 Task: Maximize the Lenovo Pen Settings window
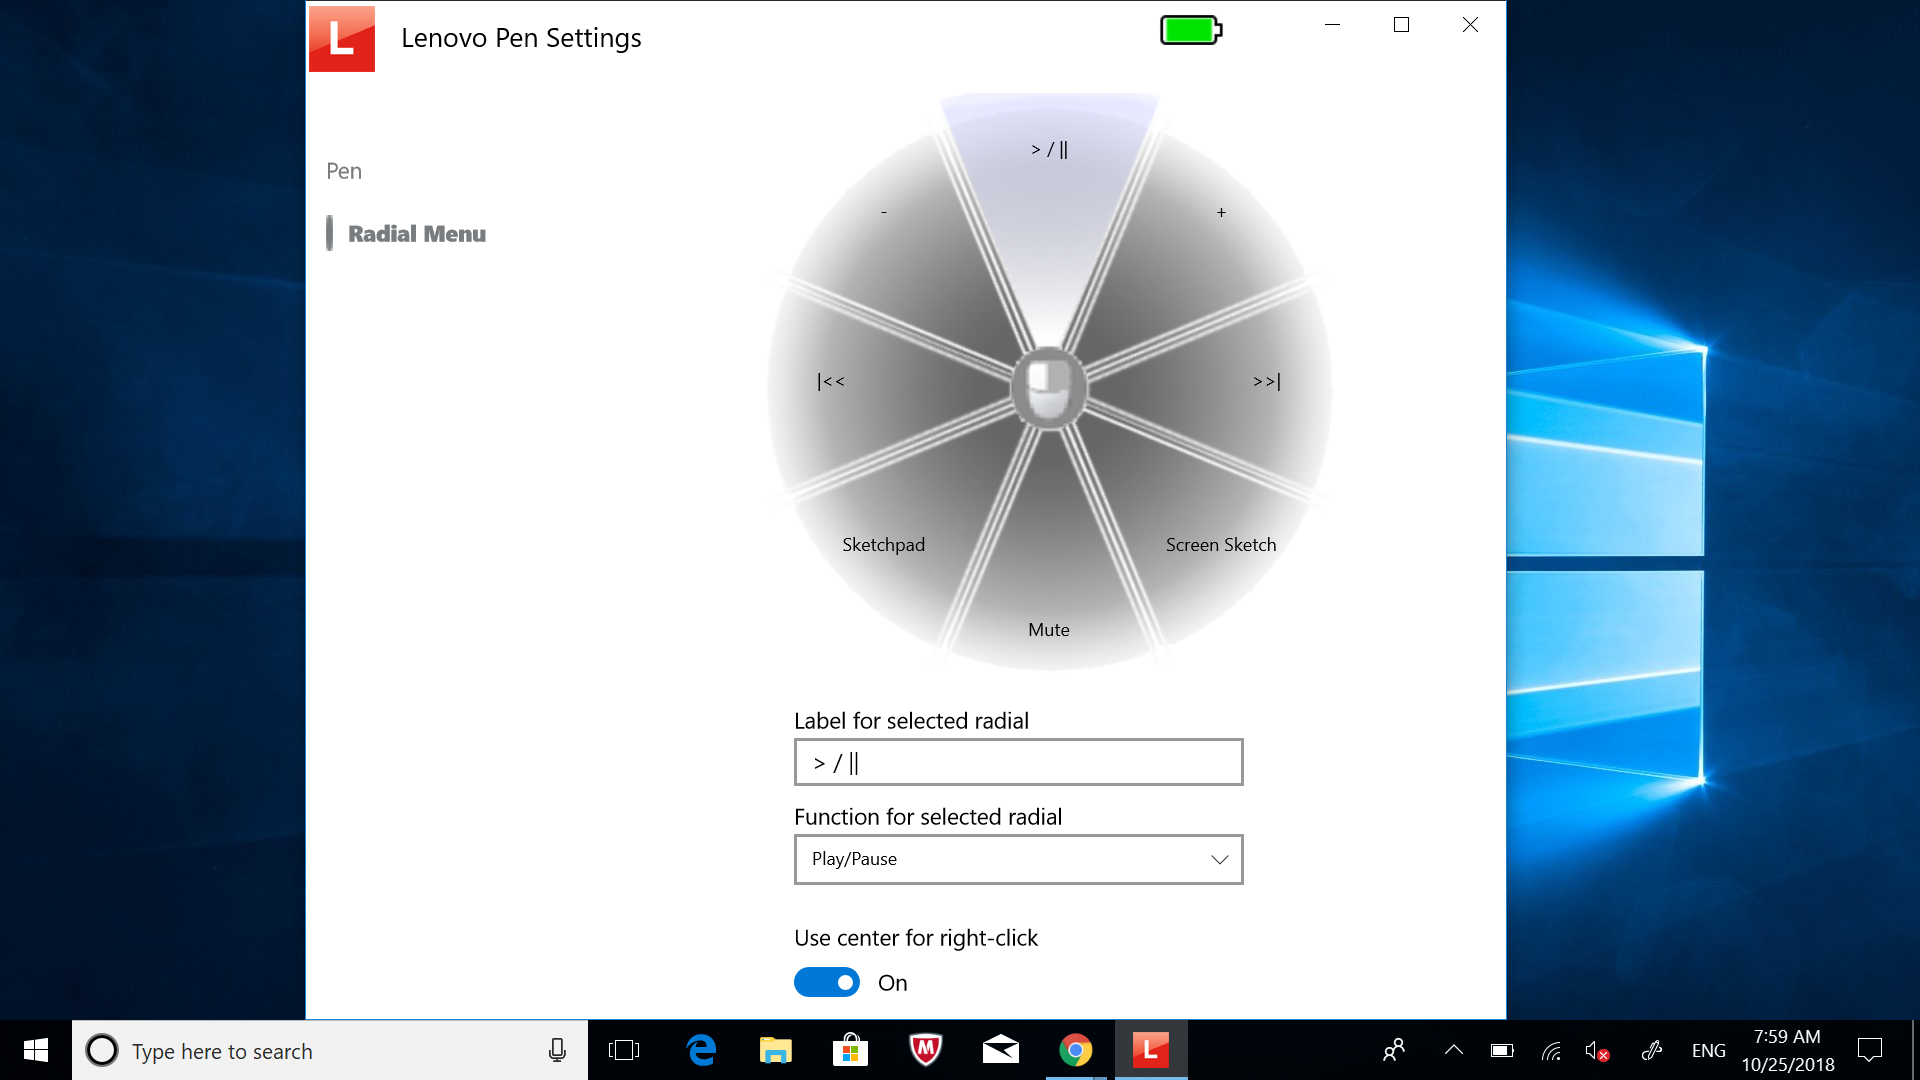(x=1401, y=24)
